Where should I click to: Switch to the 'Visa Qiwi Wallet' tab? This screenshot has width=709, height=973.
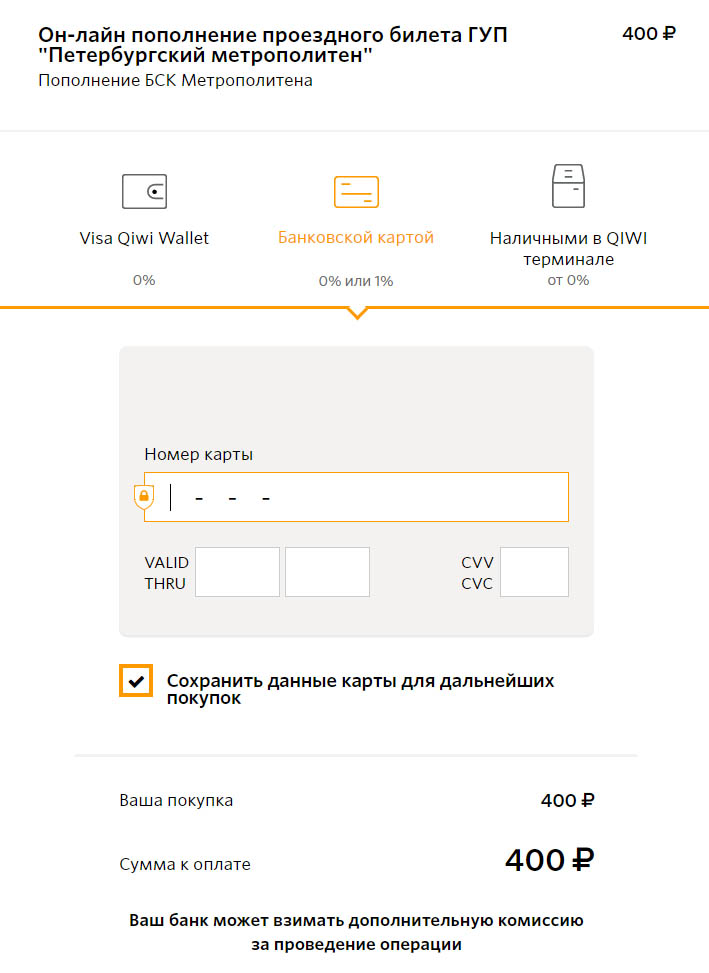click(x=144, y=238)
